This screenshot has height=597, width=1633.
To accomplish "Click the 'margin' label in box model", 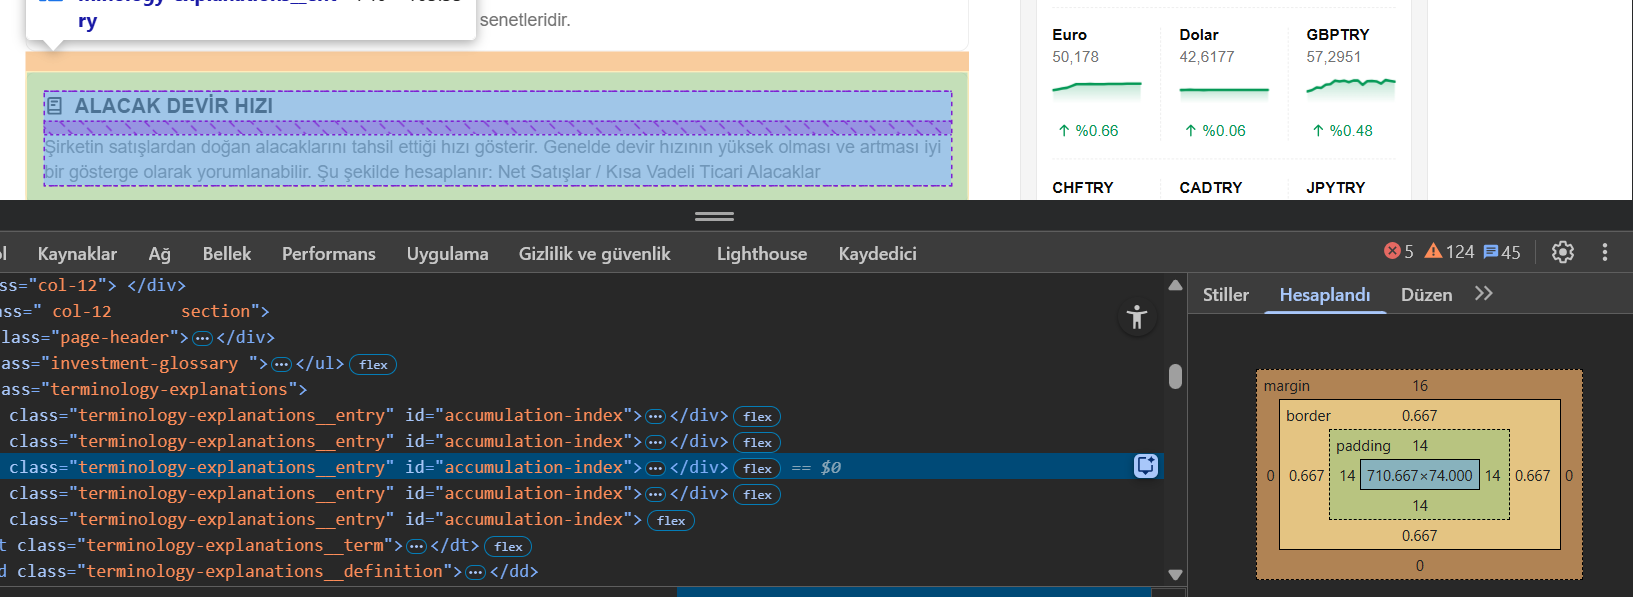I will coord(1286,386).
